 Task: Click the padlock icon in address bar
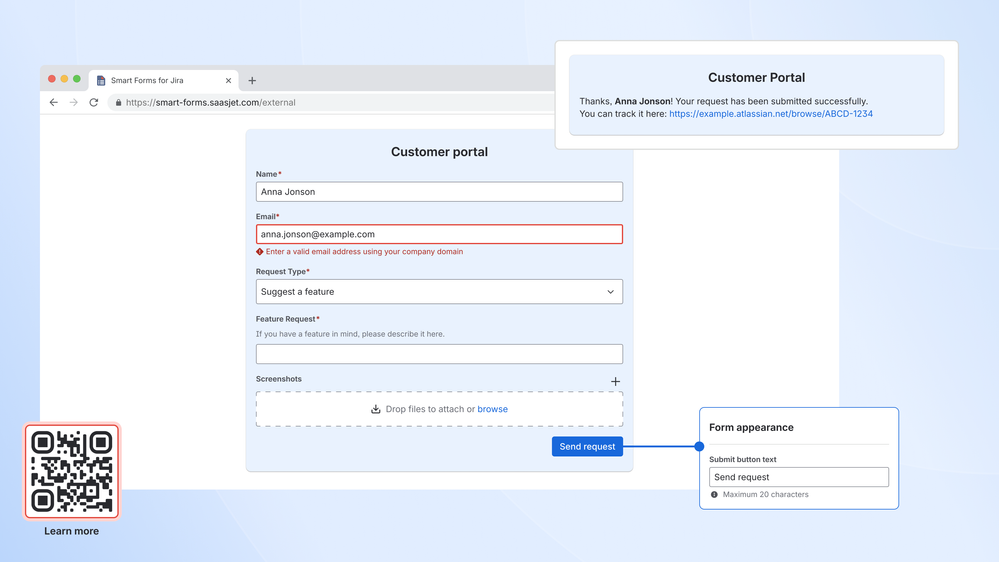pyautogui.click(x=119, y=103)
